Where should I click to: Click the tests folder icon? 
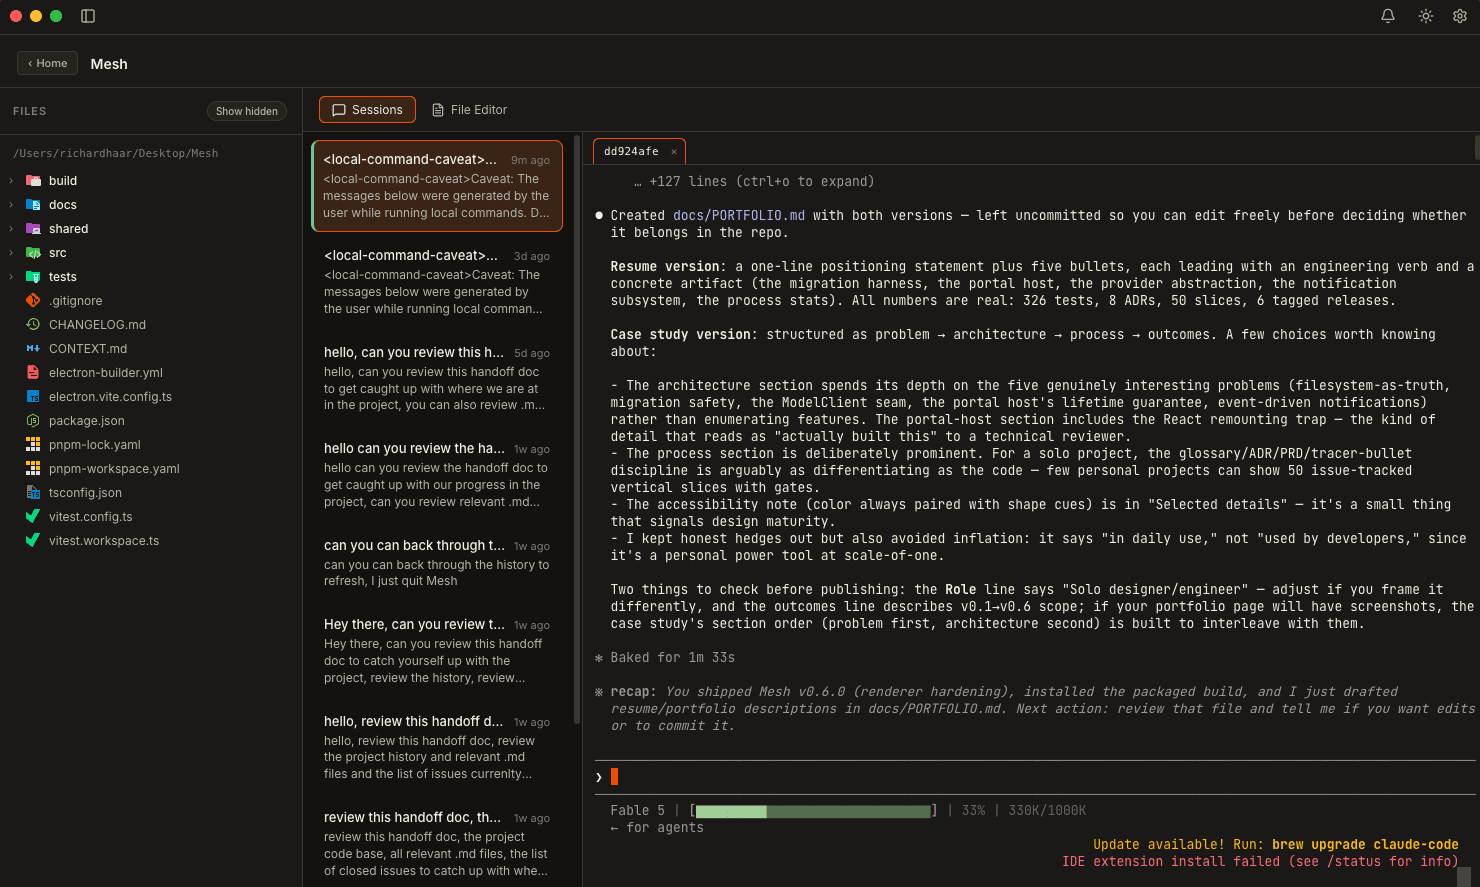click(x=33, y=277)
